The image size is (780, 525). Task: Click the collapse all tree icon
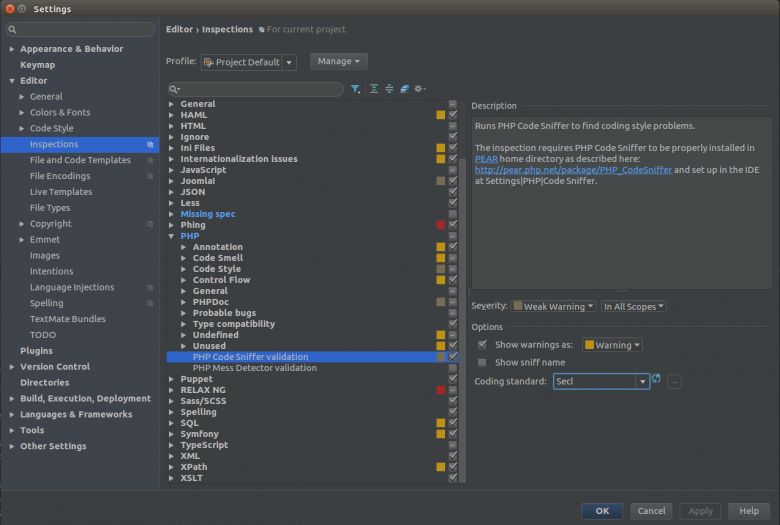[390, 89]
